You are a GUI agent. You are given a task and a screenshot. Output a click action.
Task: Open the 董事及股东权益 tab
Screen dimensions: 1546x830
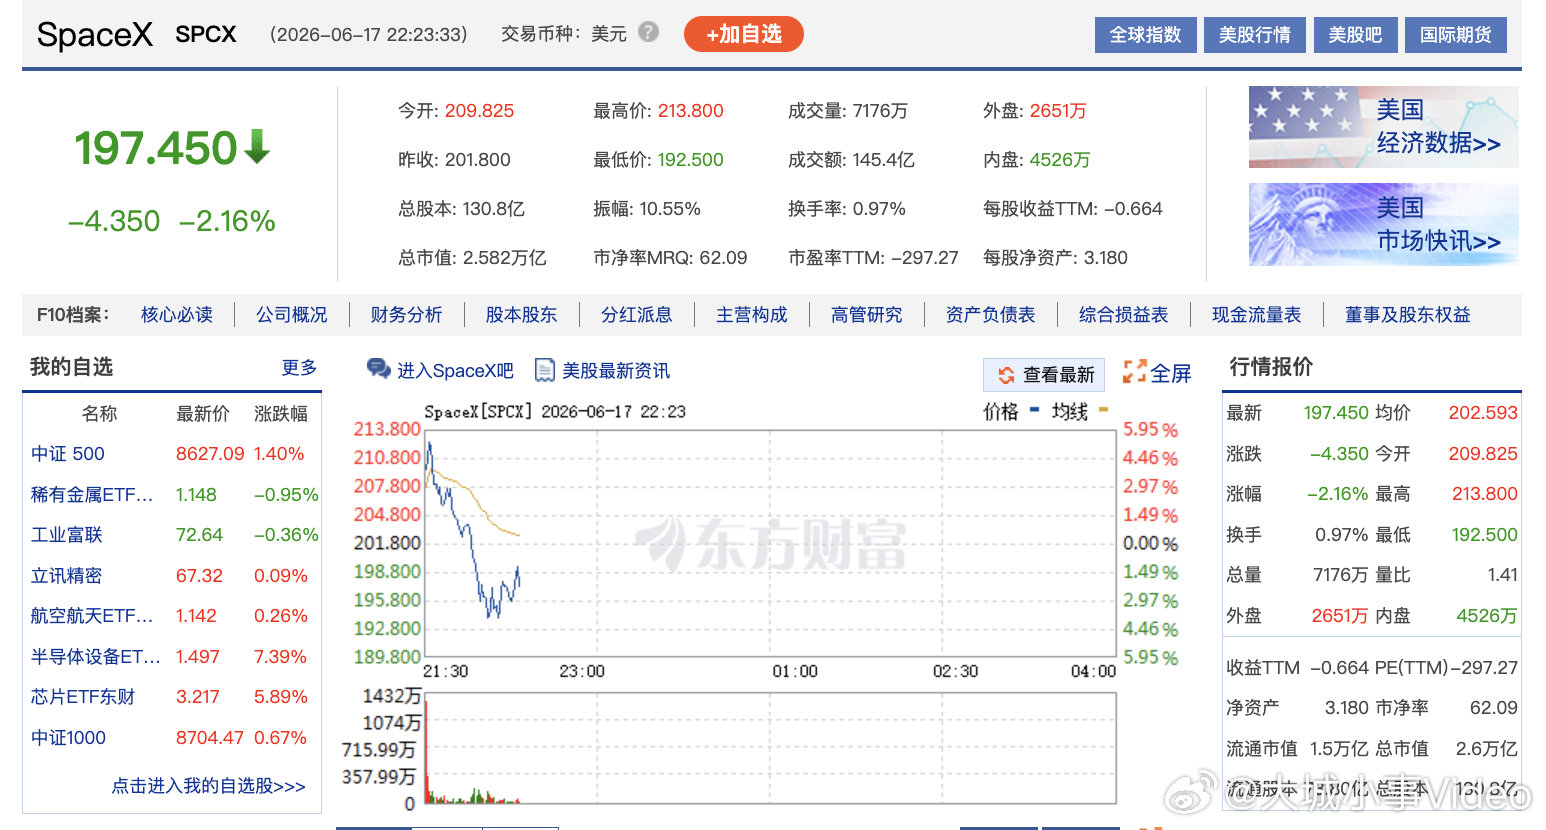point(1408,315)
